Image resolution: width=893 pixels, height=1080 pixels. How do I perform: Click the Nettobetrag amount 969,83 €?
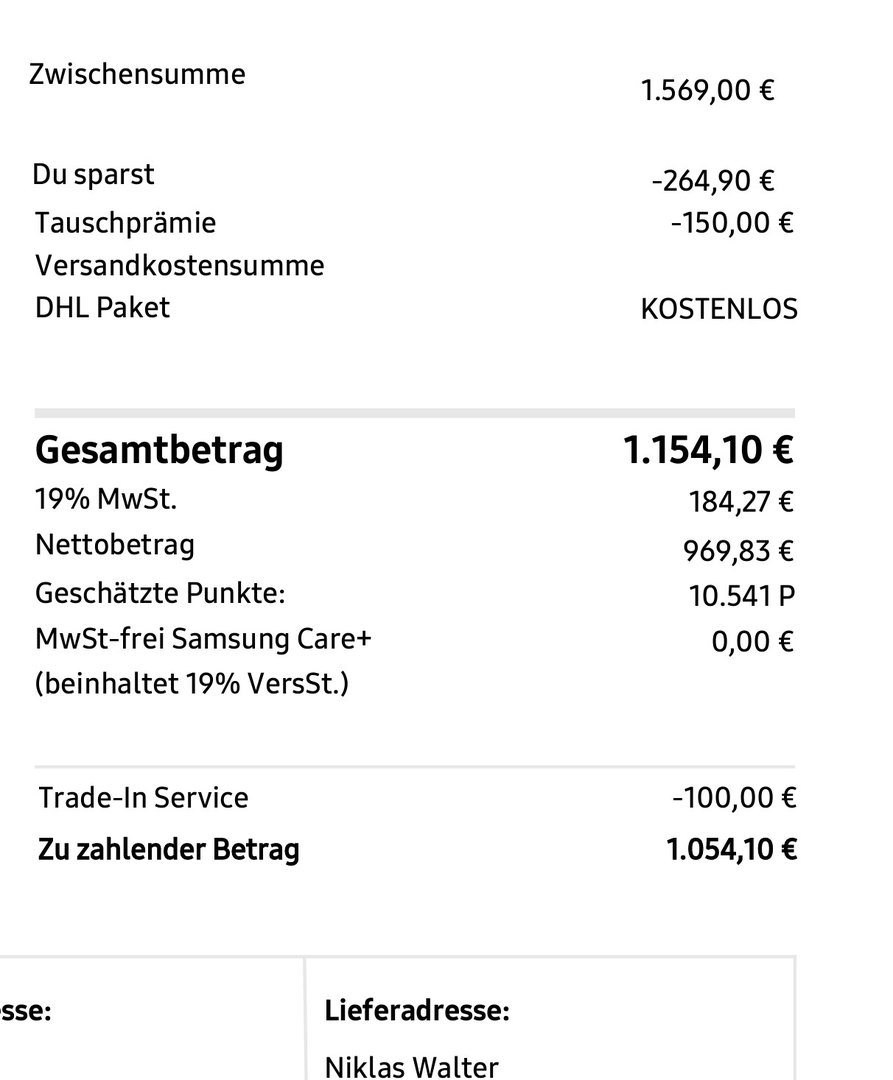tap(738, 551)
